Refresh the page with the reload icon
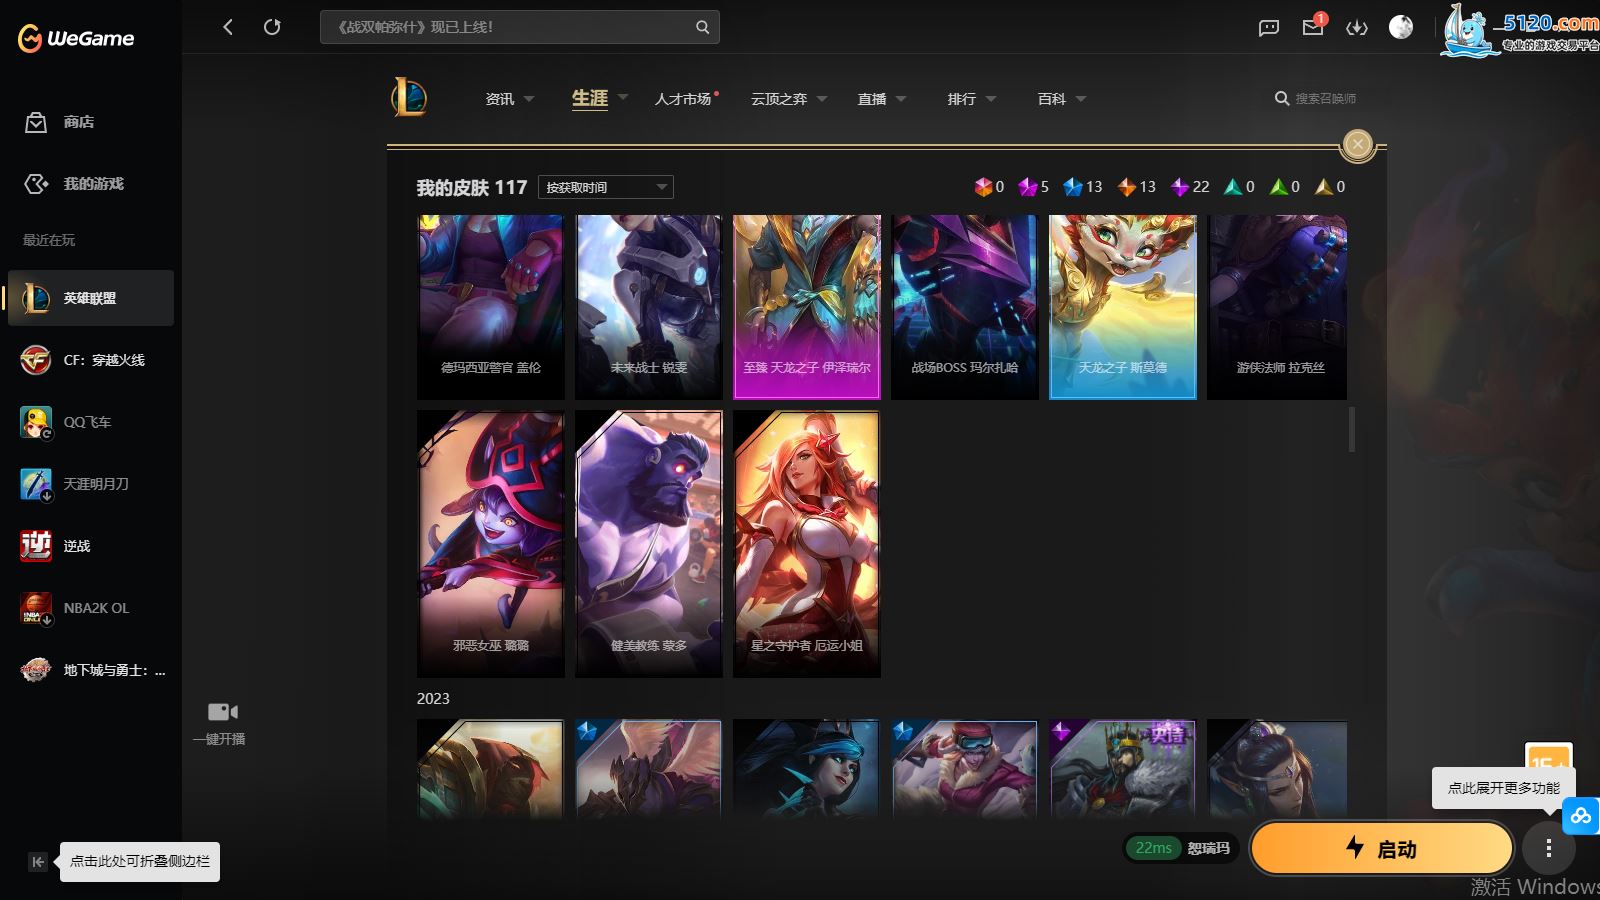 click(272, 27)
